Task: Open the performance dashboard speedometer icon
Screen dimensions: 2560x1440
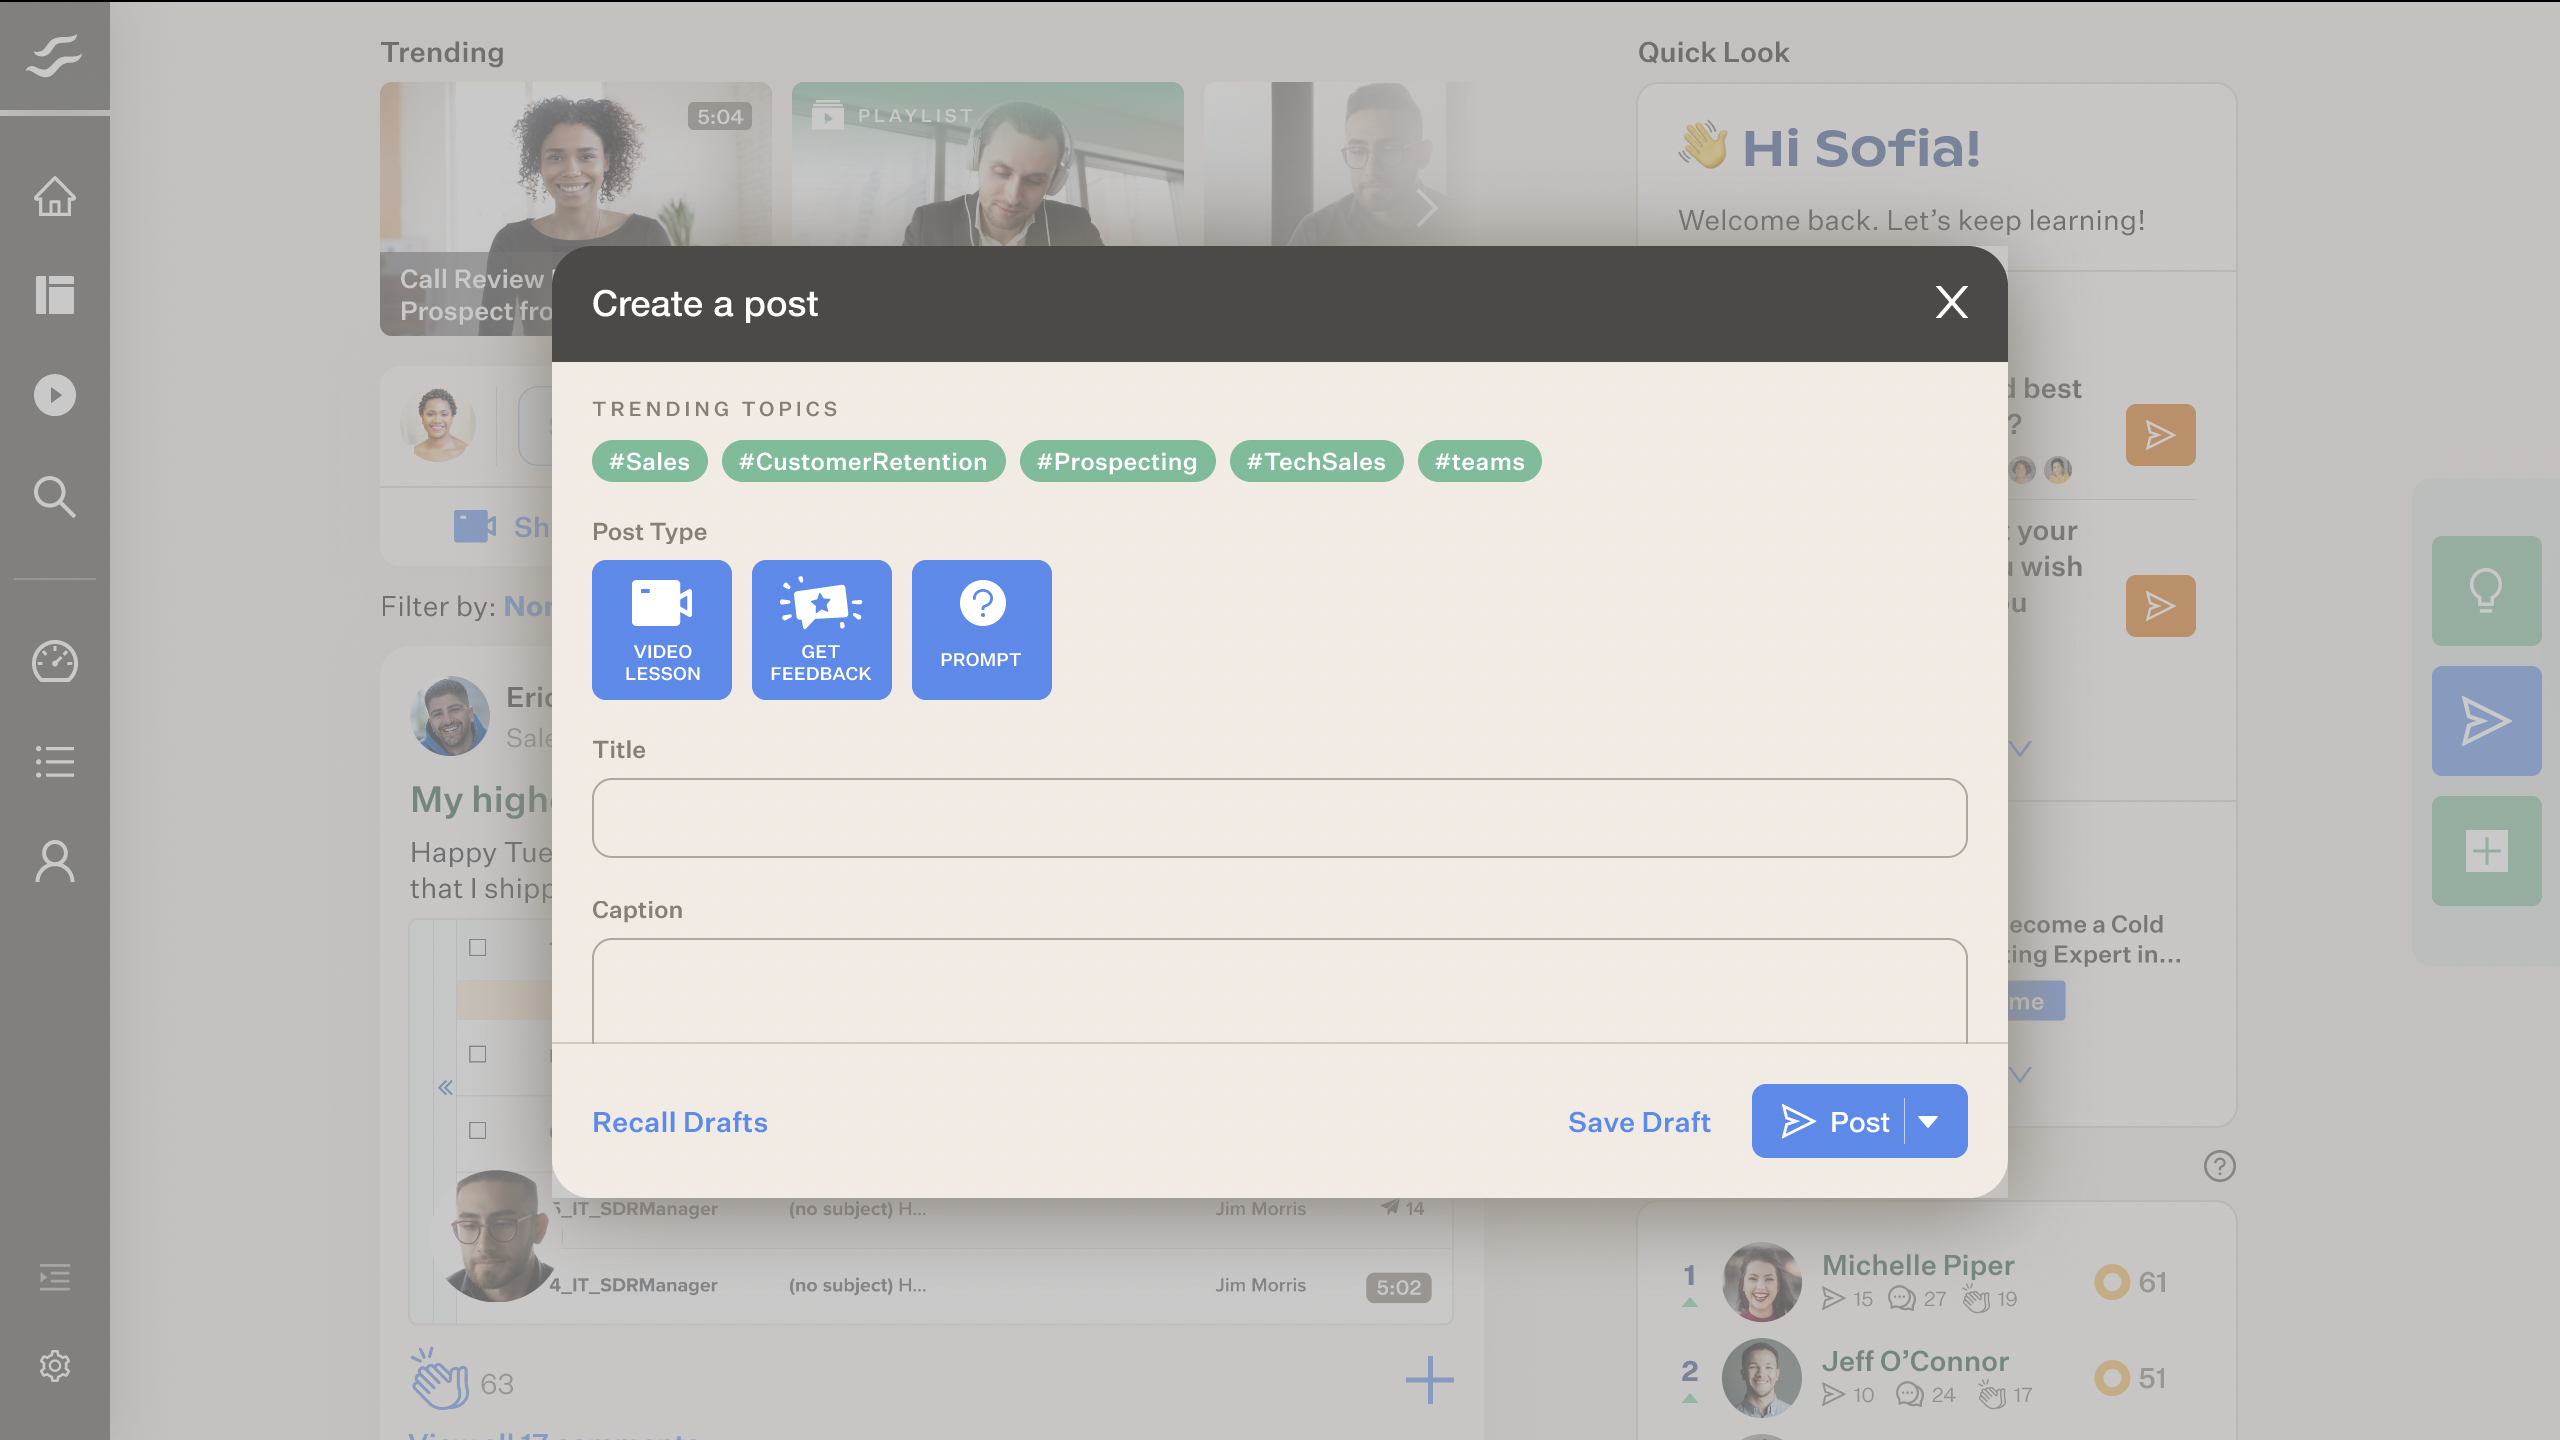Action: [x=55, y=662]
